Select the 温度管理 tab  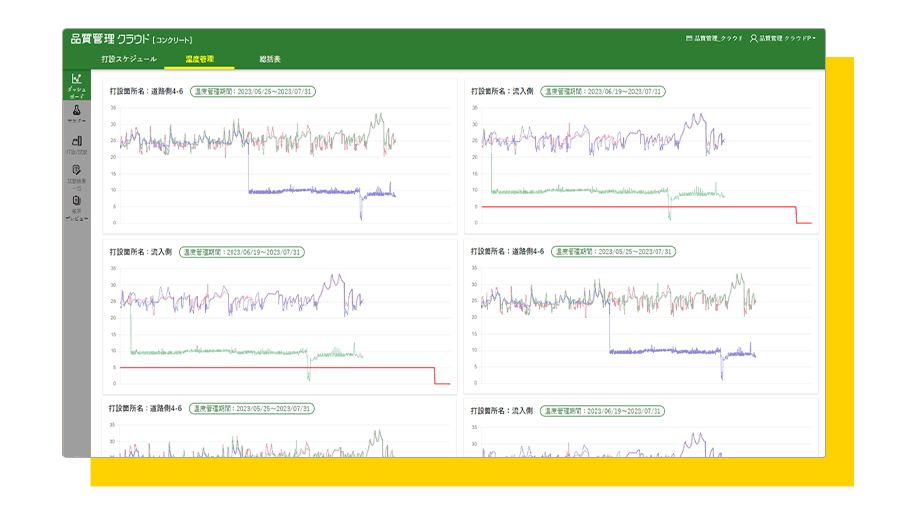pos(200,59)
